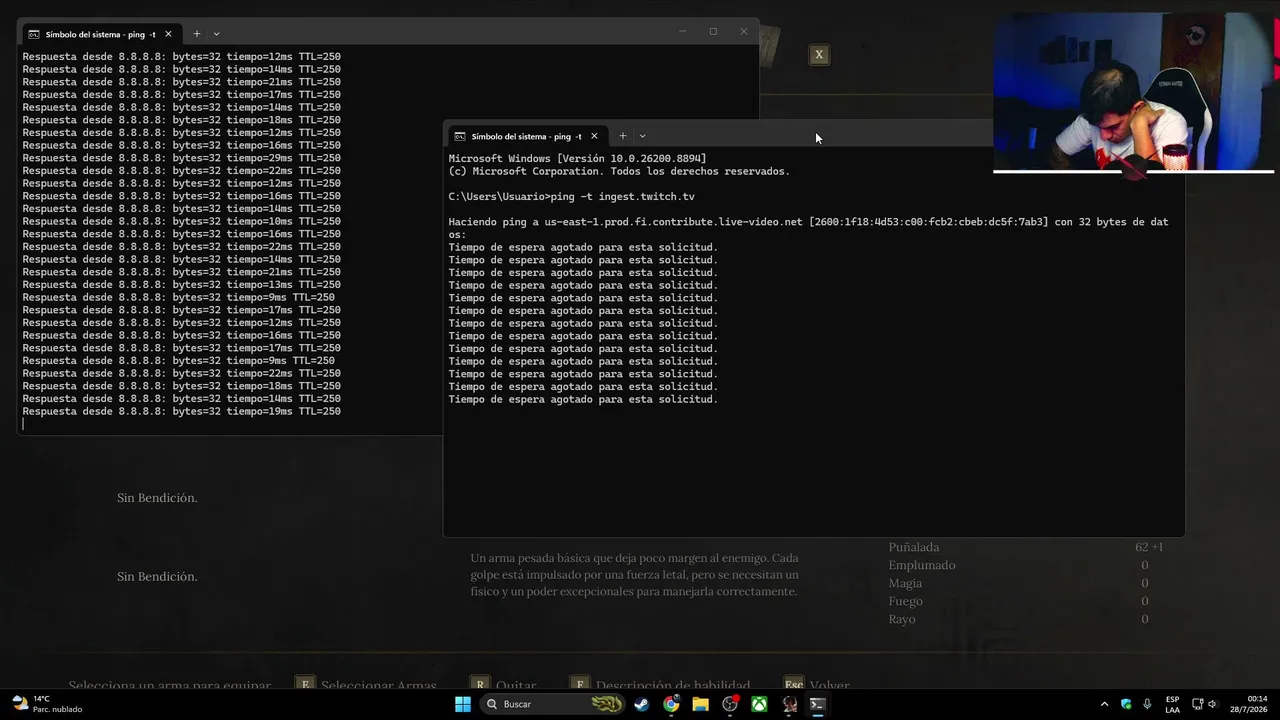Screen dimensions: 1280x720
Task: Click the Rayo stat row
Action: pos(1018,619)
